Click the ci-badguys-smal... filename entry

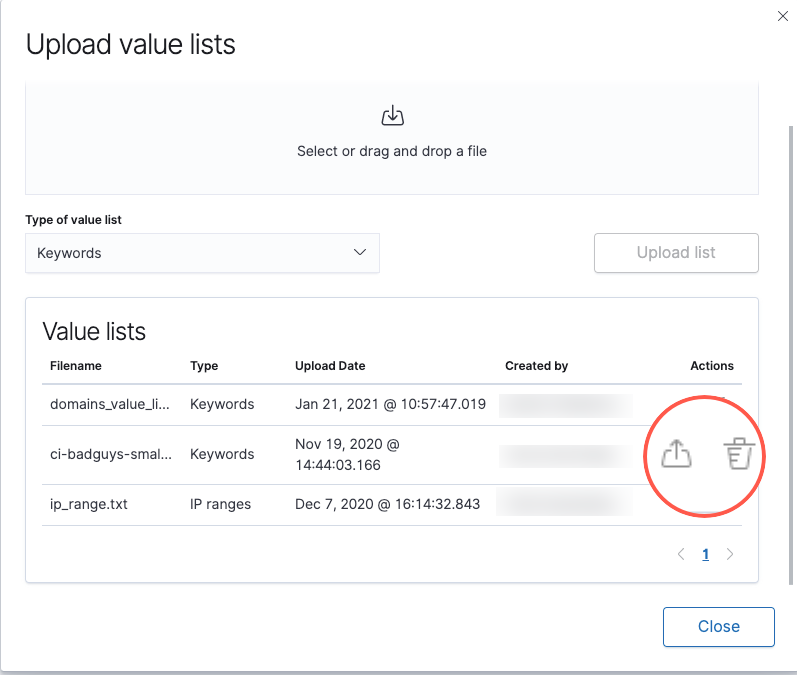tap(110, 454)
